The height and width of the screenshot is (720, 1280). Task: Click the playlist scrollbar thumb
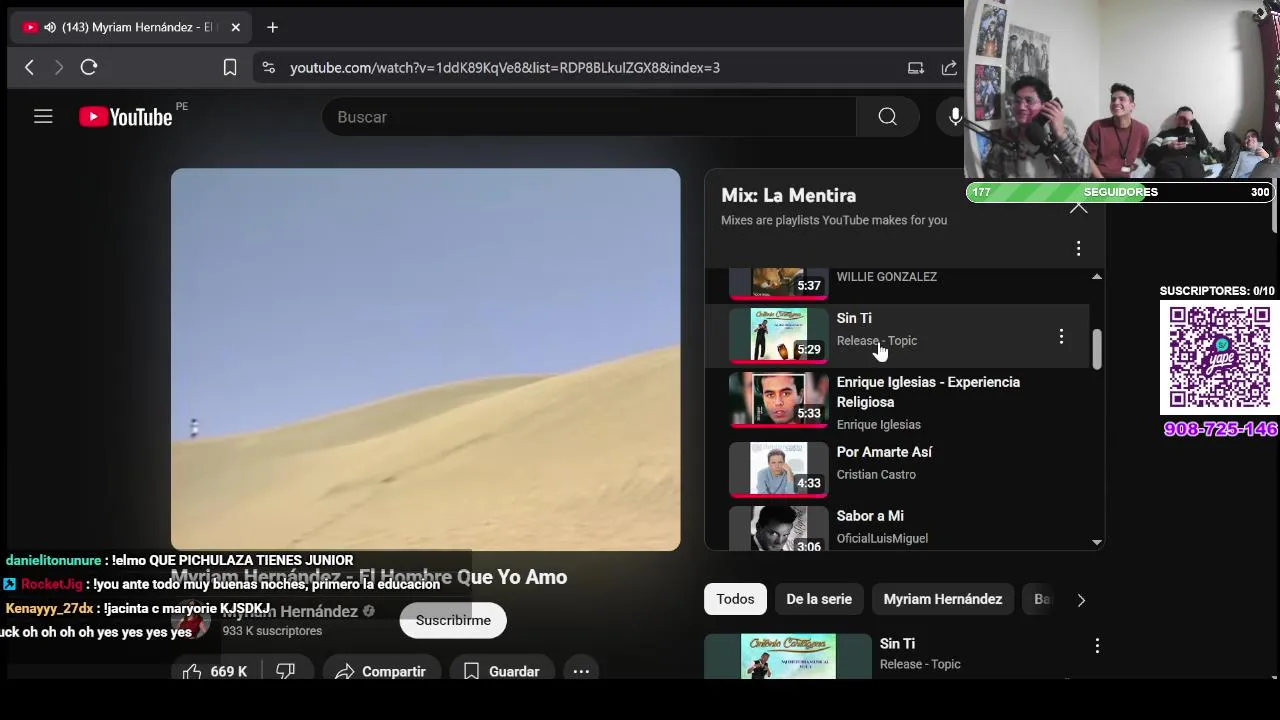[x=1097, y=349]
